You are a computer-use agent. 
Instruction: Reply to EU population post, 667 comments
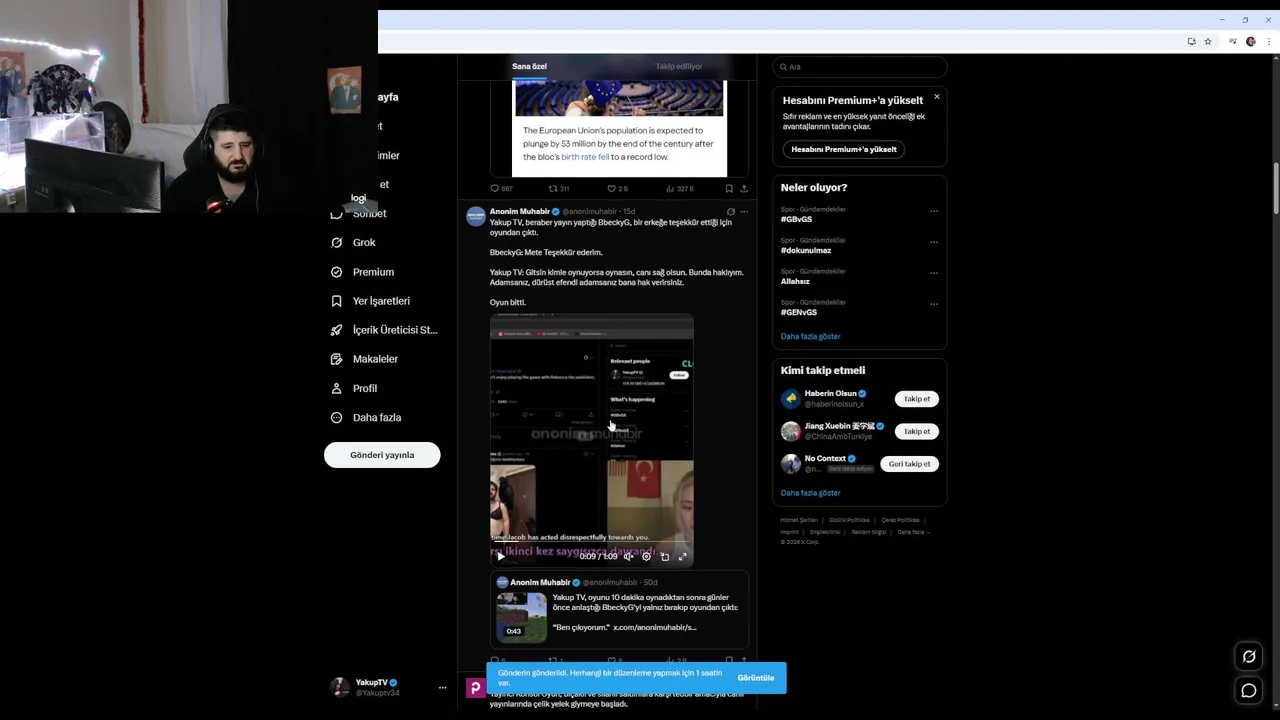(501, 188)
